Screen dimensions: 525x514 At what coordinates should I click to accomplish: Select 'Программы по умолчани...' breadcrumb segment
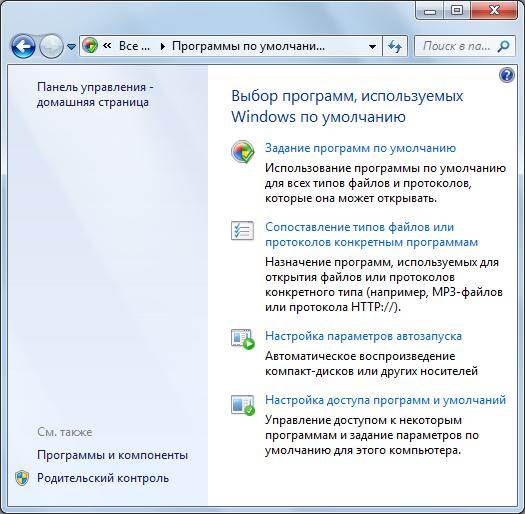click(248, 46)
